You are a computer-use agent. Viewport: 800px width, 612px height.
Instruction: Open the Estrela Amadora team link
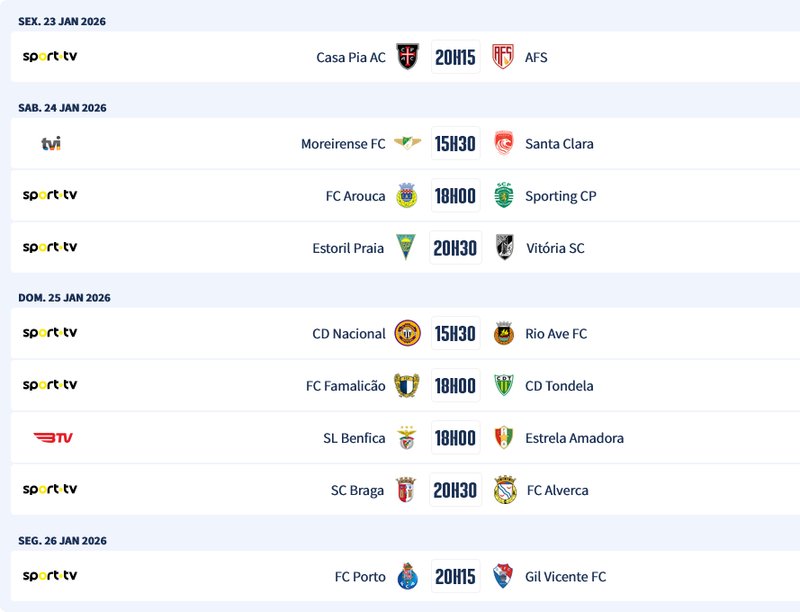pos(574,438)
